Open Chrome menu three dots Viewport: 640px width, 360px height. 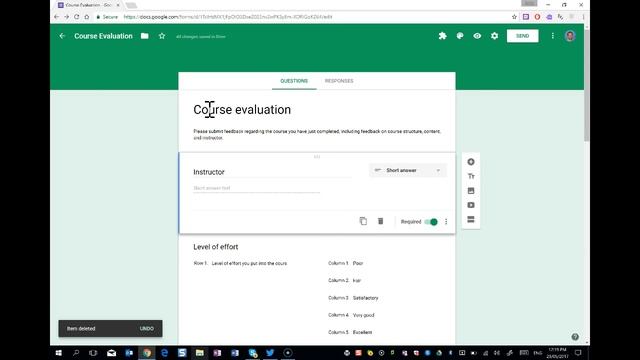click(583, 17)
